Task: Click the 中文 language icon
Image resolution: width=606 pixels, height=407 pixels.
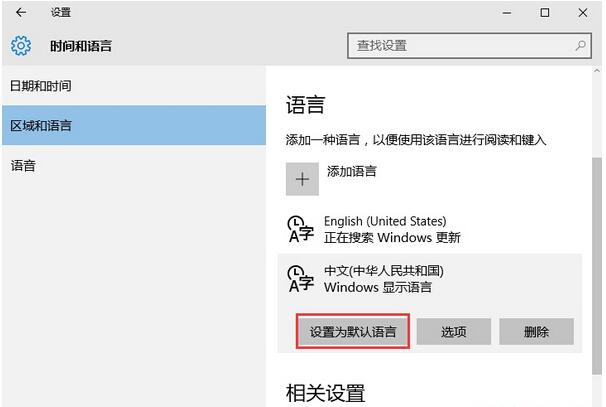Action: click(301, 279)
